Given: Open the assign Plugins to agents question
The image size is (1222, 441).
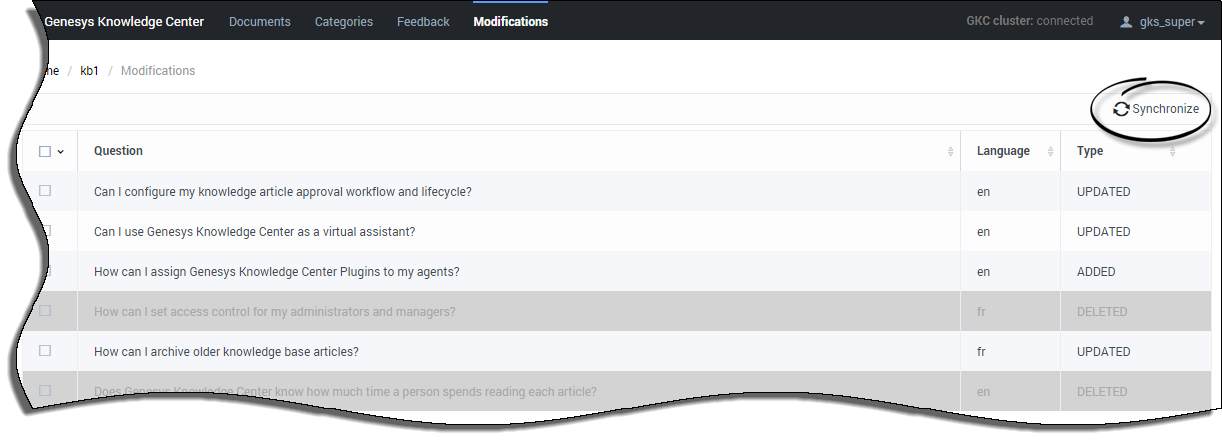Looking at the screenshot, I should 276,271.
